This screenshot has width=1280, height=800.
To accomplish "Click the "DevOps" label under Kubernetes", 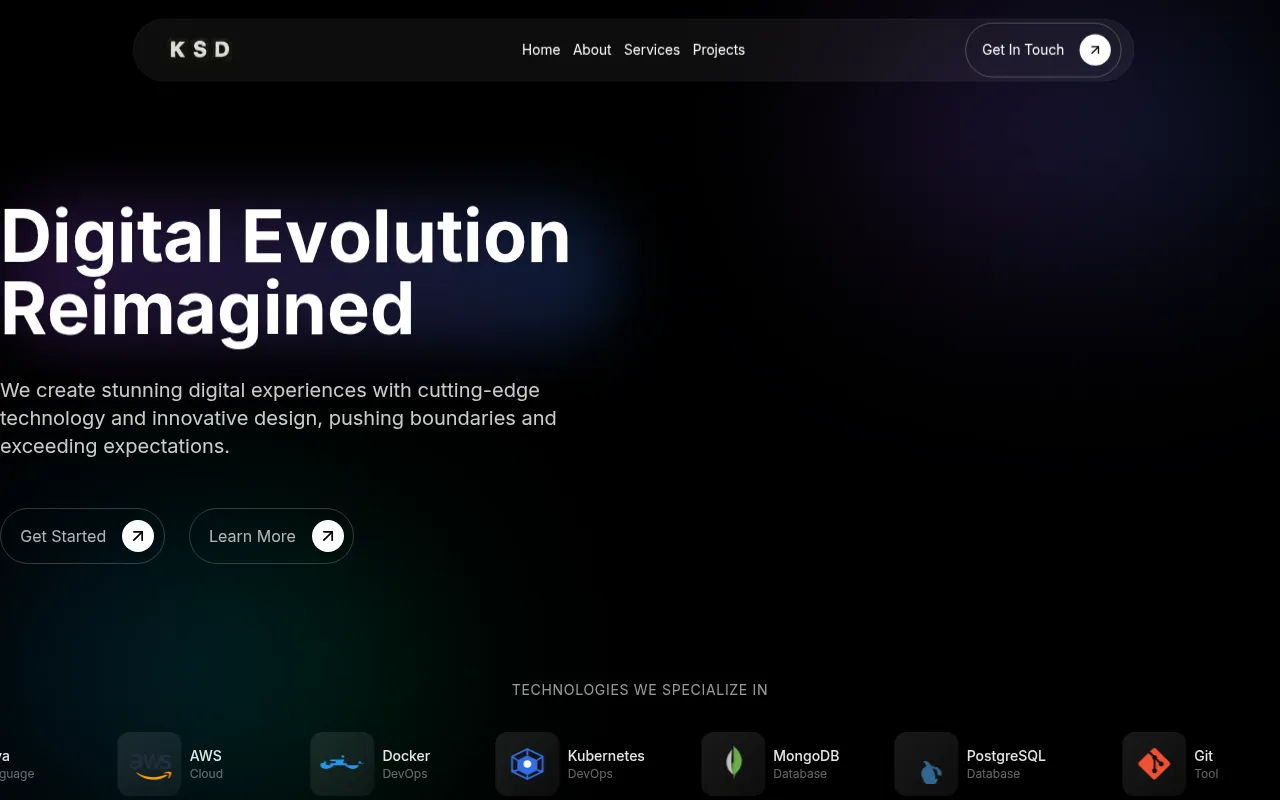I will [590, 774].
